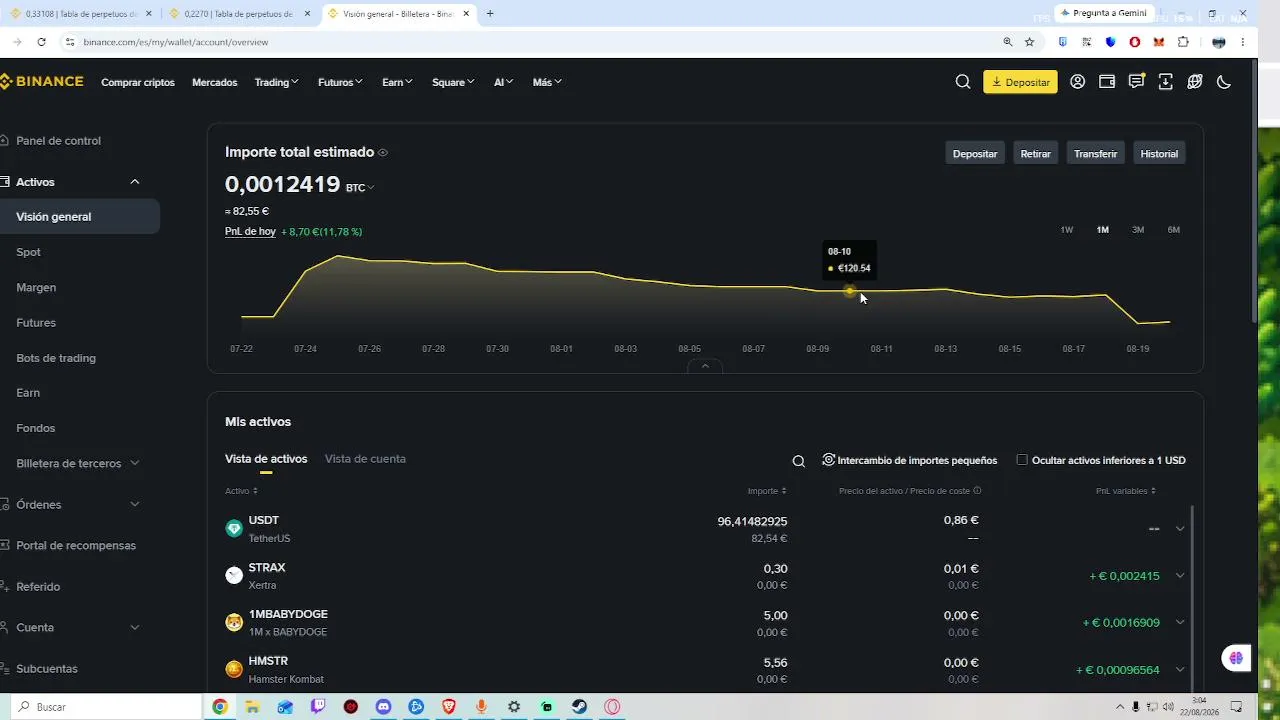1280x720 pixels.
Task: Sort assets by the Importe column
Action: point(767,491)
